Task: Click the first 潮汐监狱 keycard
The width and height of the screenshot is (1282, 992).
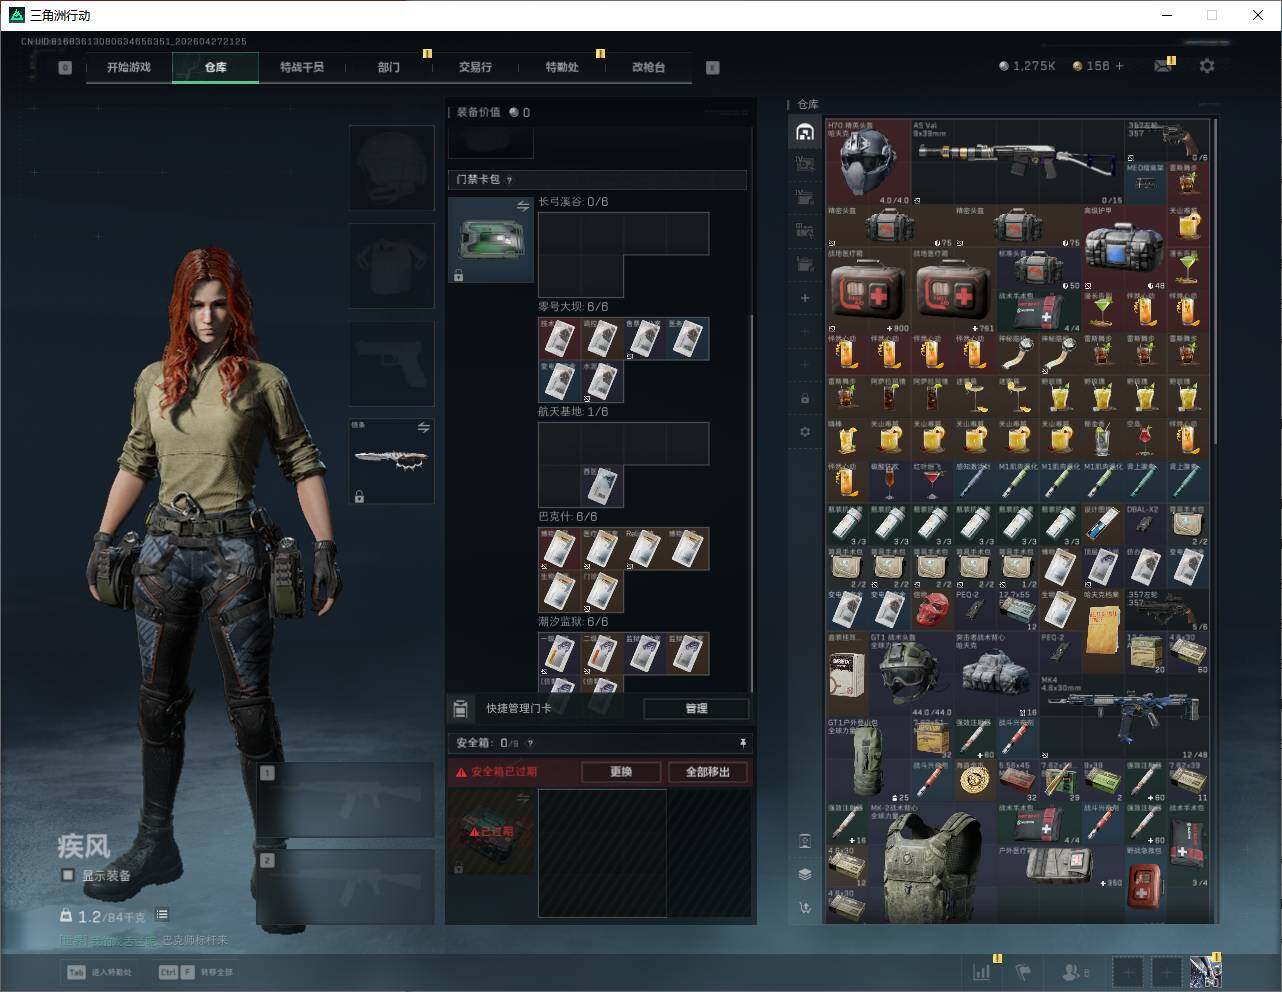Action: point(560,654)
